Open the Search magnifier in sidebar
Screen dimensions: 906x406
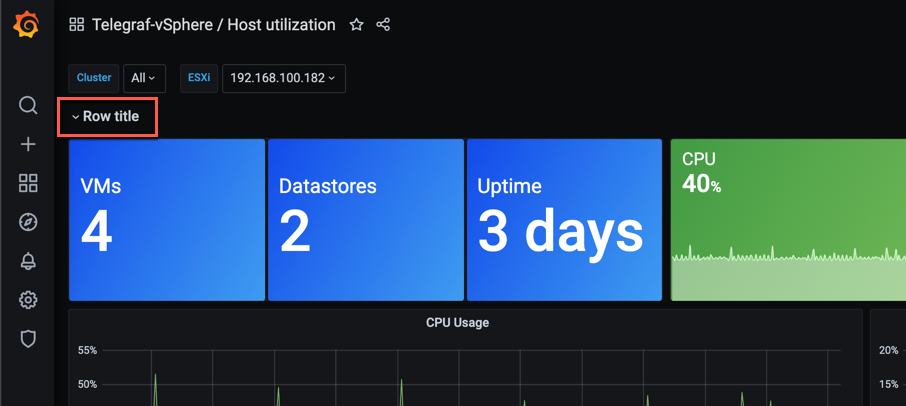tap(28, 106)
